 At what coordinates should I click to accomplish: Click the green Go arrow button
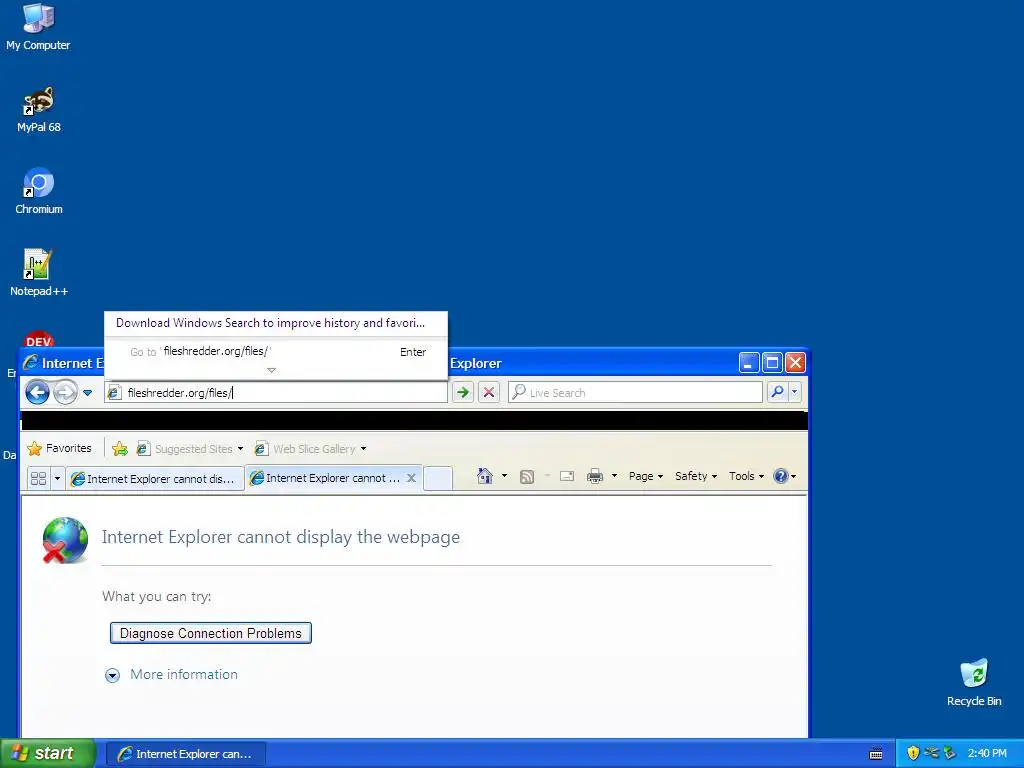point(462,392)
